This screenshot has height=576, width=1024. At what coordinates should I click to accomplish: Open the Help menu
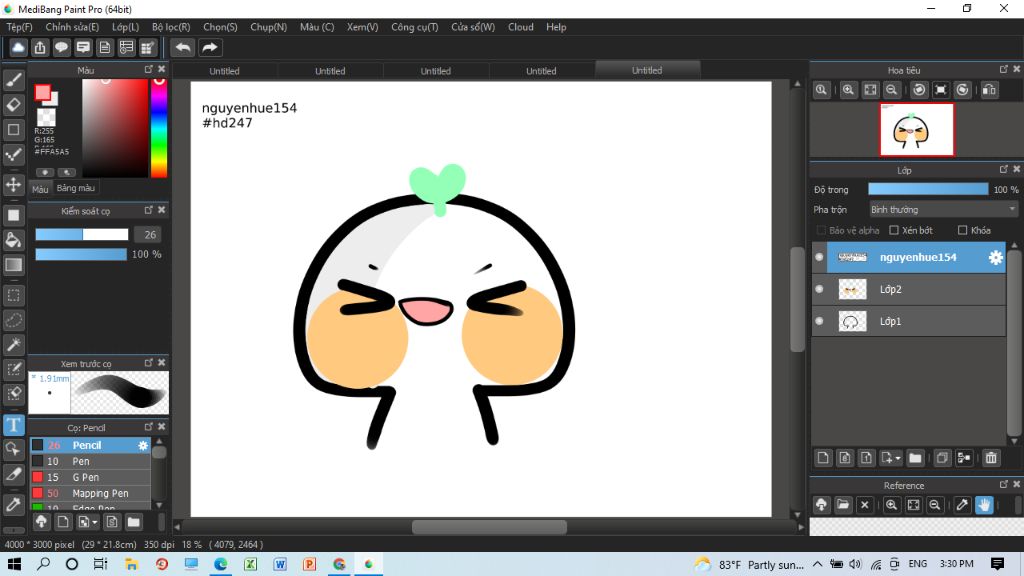[556, 27]
